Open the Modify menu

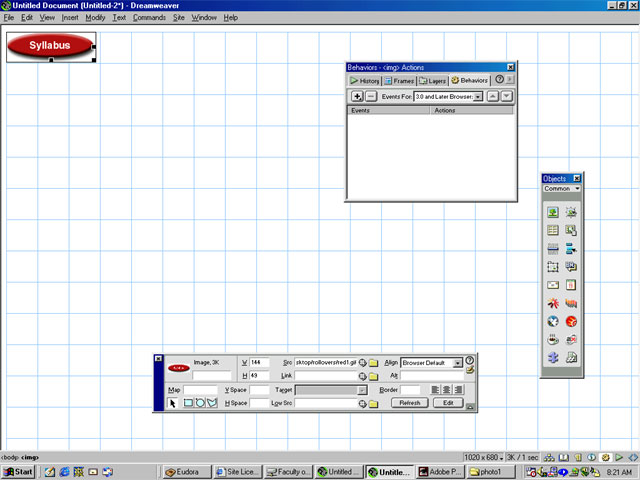click(95, 18)
